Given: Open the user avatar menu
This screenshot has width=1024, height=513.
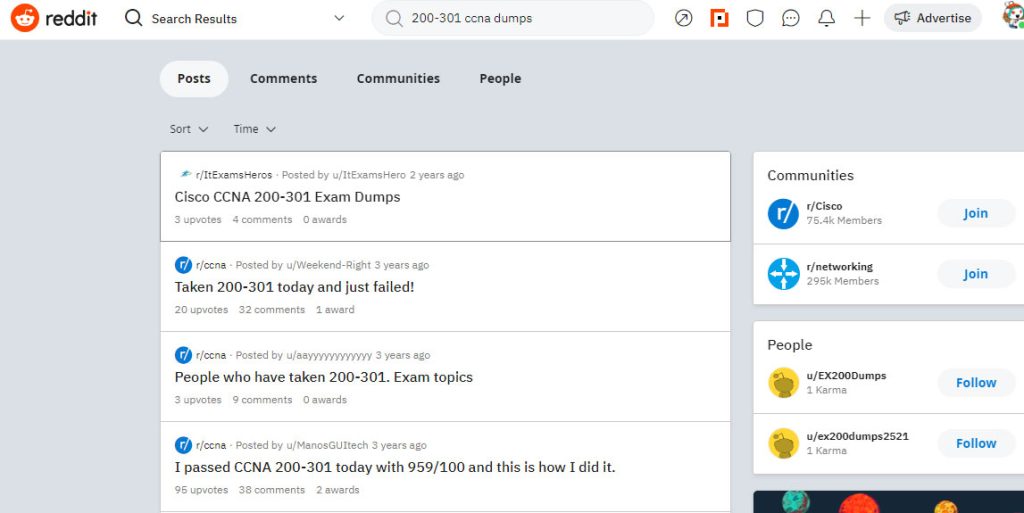Looking at the screenshot, I should 1013,16.
